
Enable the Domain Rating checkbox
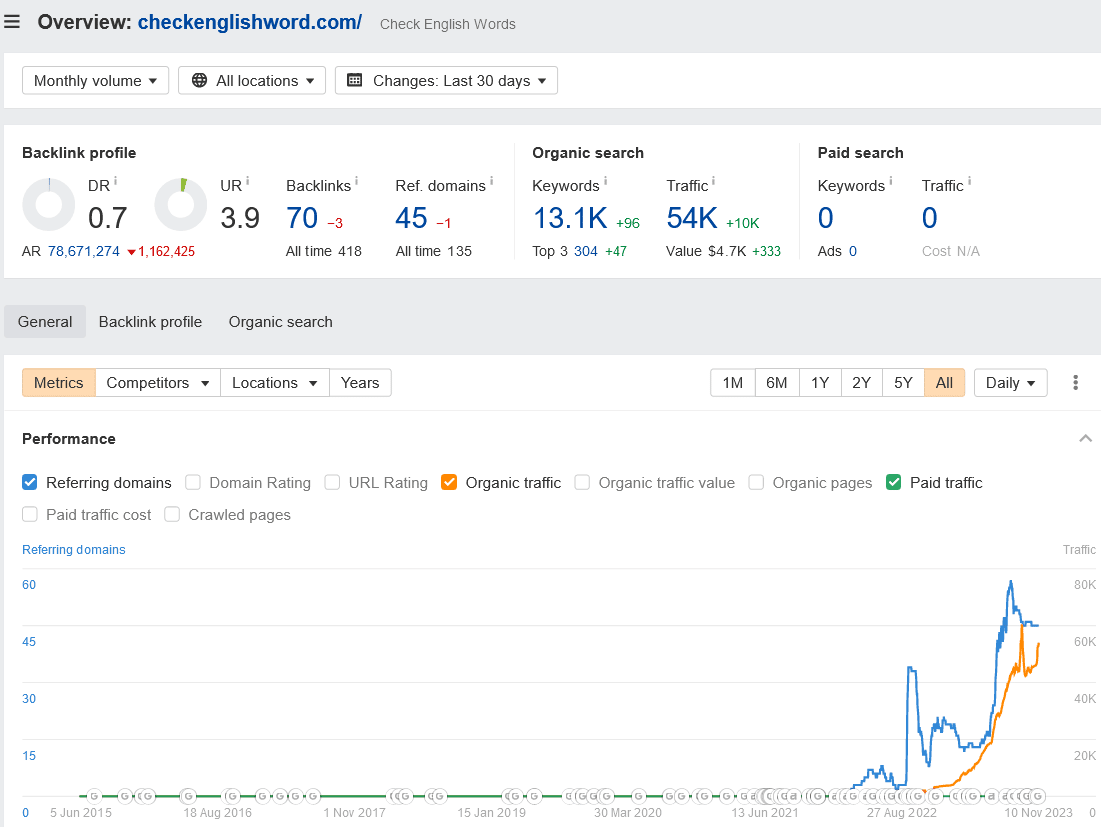(192, 482)
